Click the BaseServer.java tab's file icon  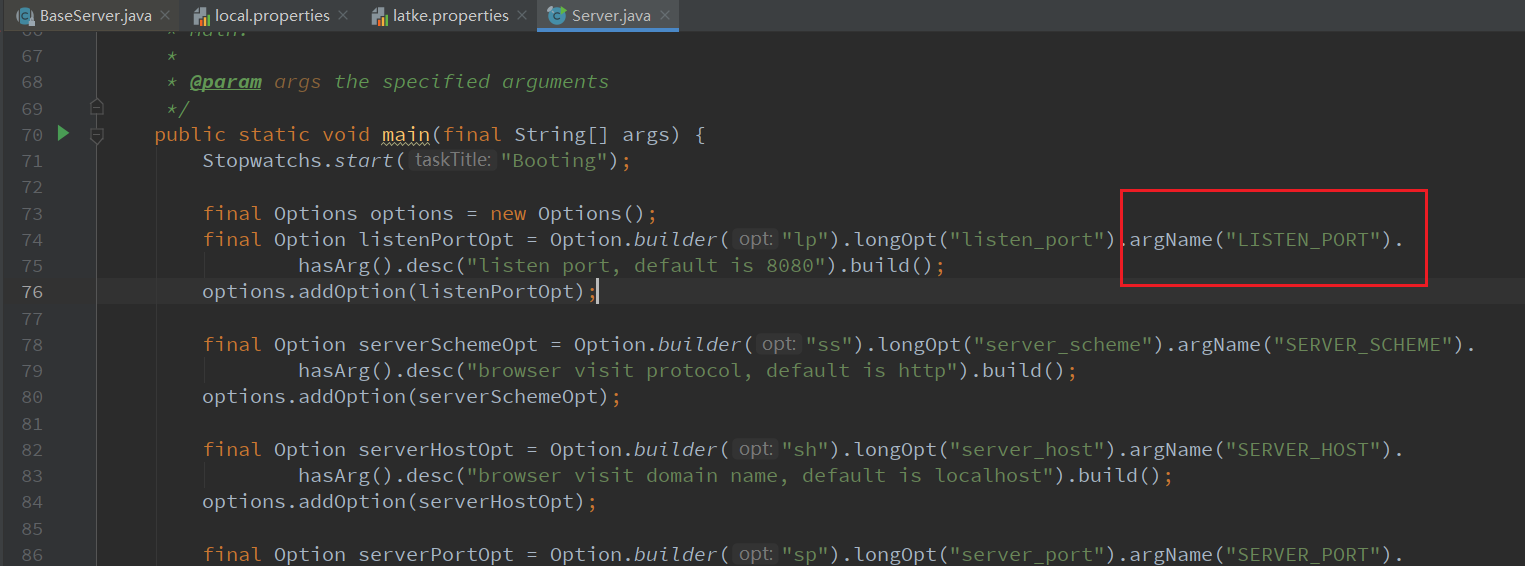pos(25,16)
